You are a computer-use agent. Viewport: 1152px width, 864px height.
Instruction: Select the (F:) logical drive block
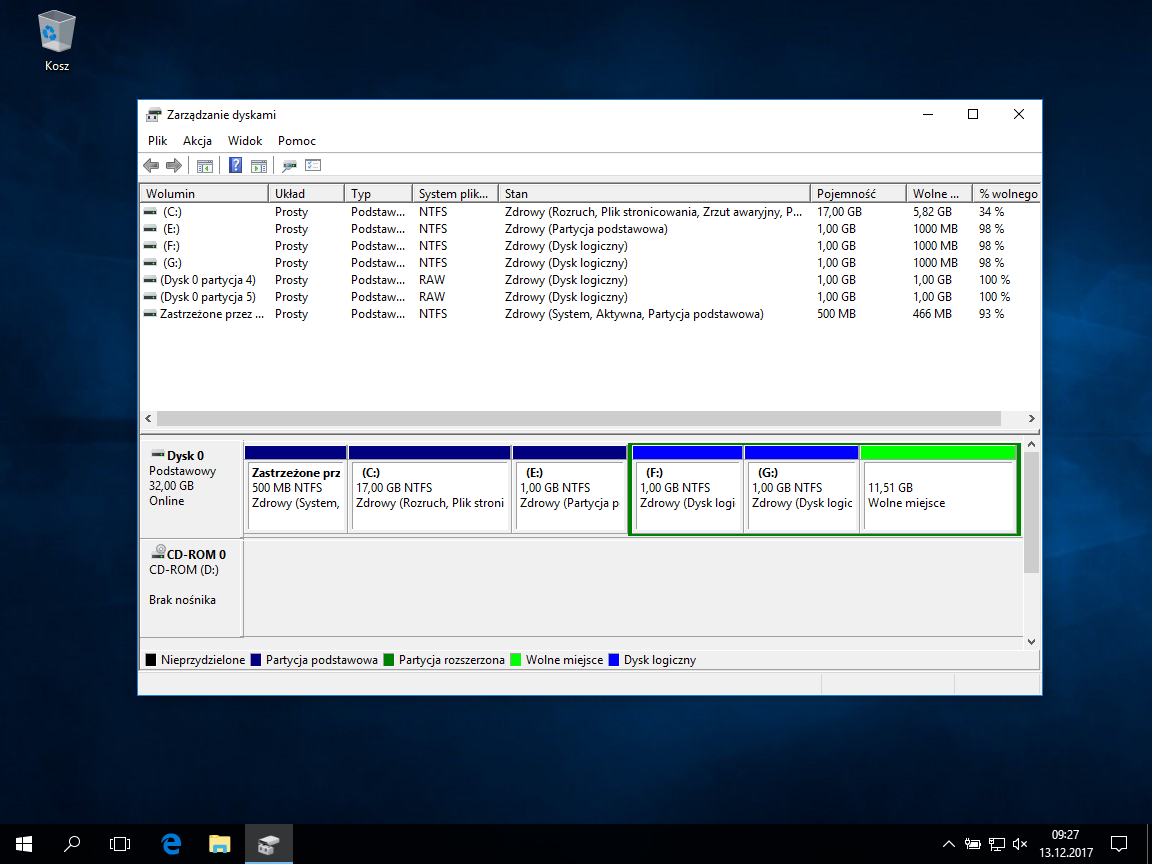pyautogui.click(x=687, y=489)
